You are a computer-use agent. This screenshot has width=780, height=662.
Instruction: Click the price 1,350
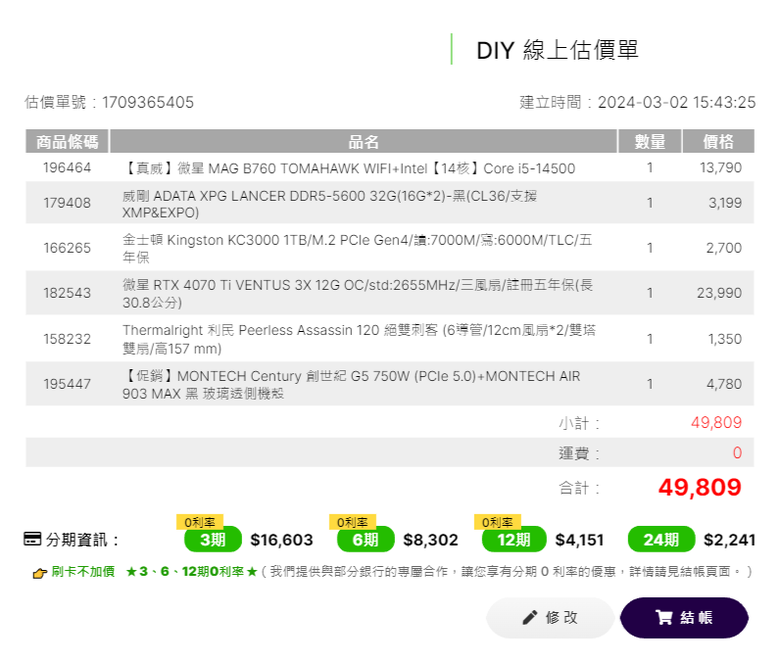click(725, 339)
